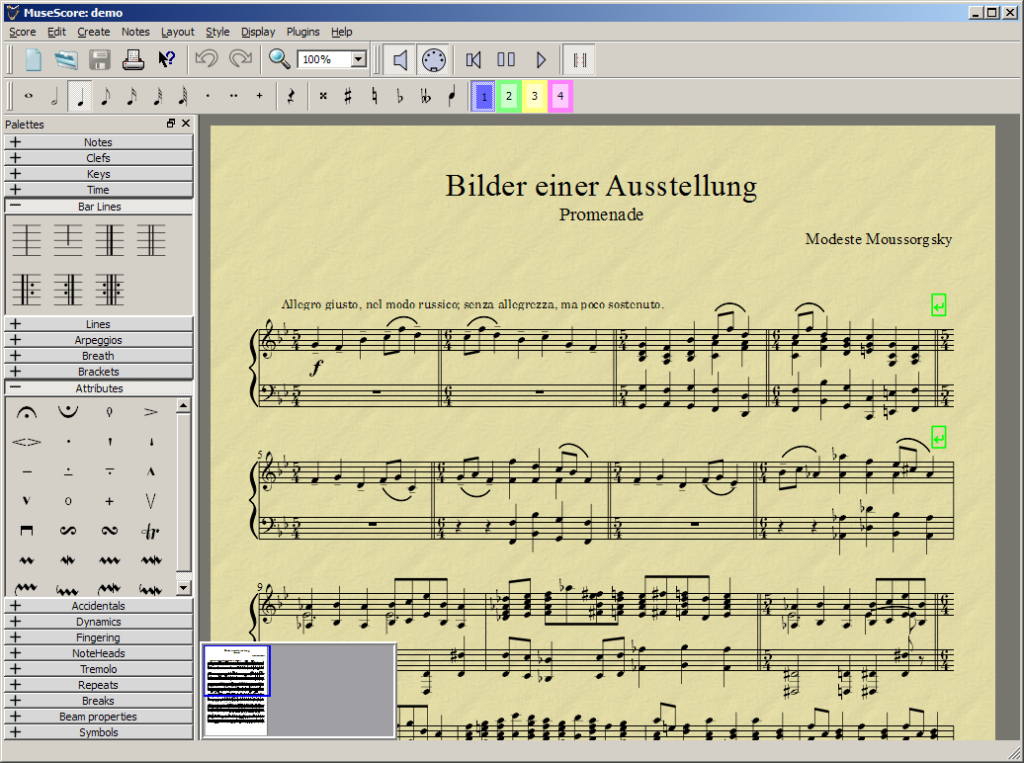Collapse the Bar Lines palette
Screen dimensions: 1024x763
tap(99, 206)
